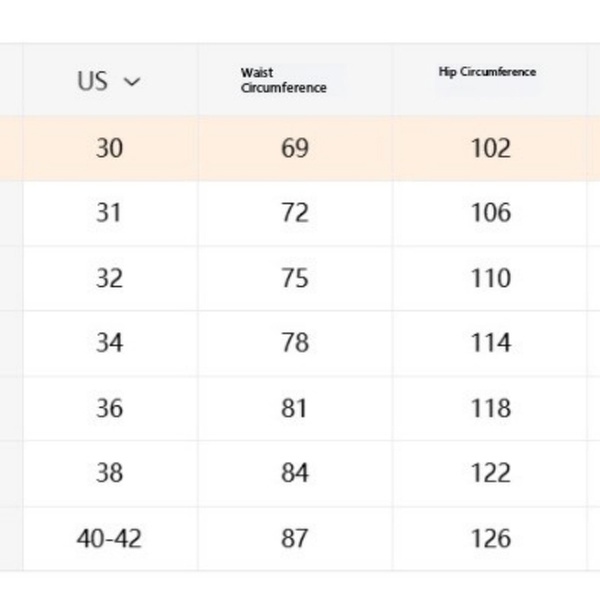Image resolution: width=600 pixels, height=600 pixels.
Task: Click hip value 110
Action: (490, 278)
